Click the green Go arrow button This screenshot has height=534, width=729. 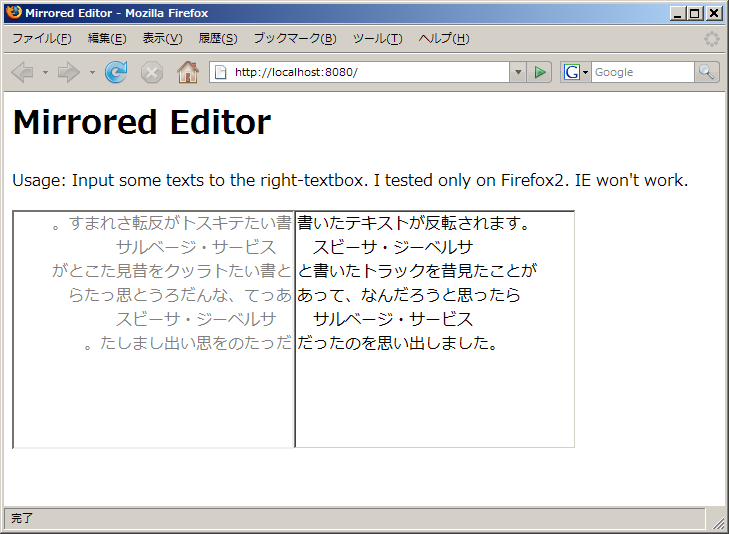539,73
